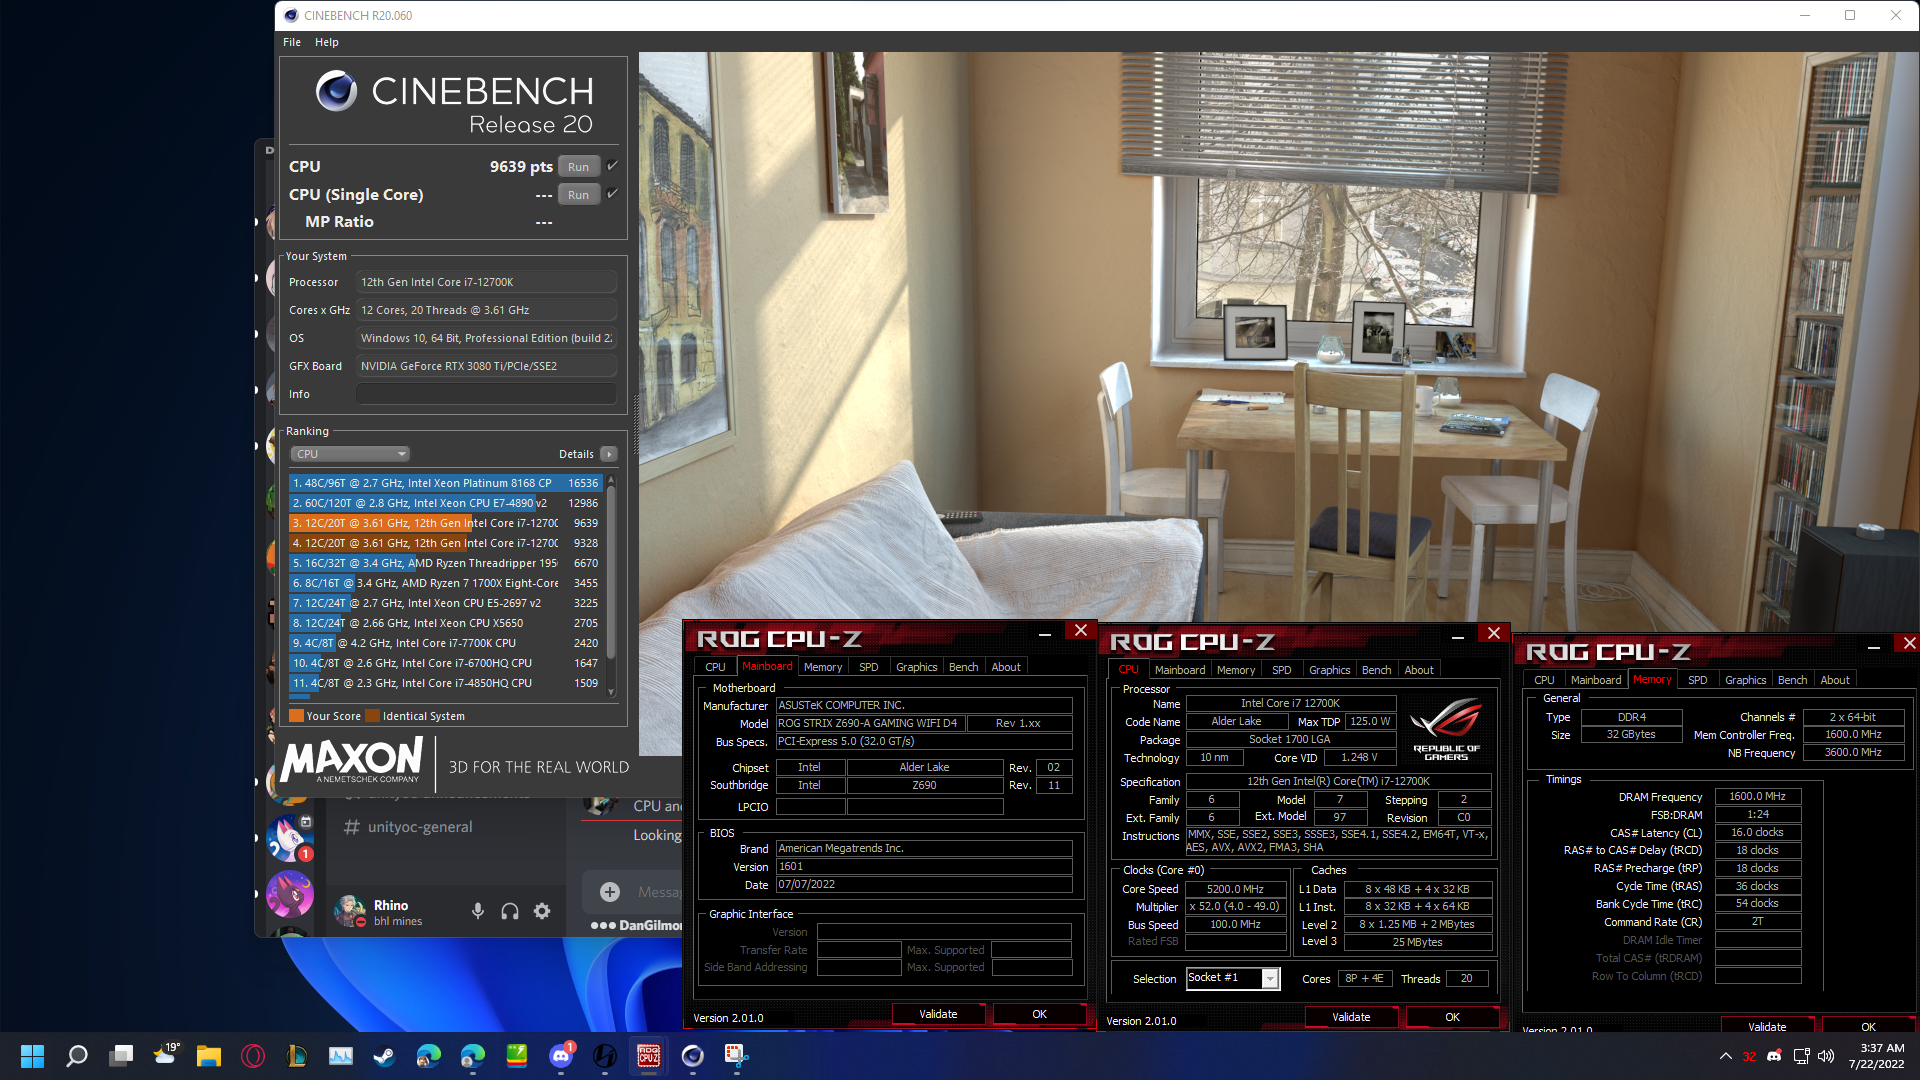Open the volume control in the system tray
Viewport: 1920px width, 1080px height.
(1826, 1056)
